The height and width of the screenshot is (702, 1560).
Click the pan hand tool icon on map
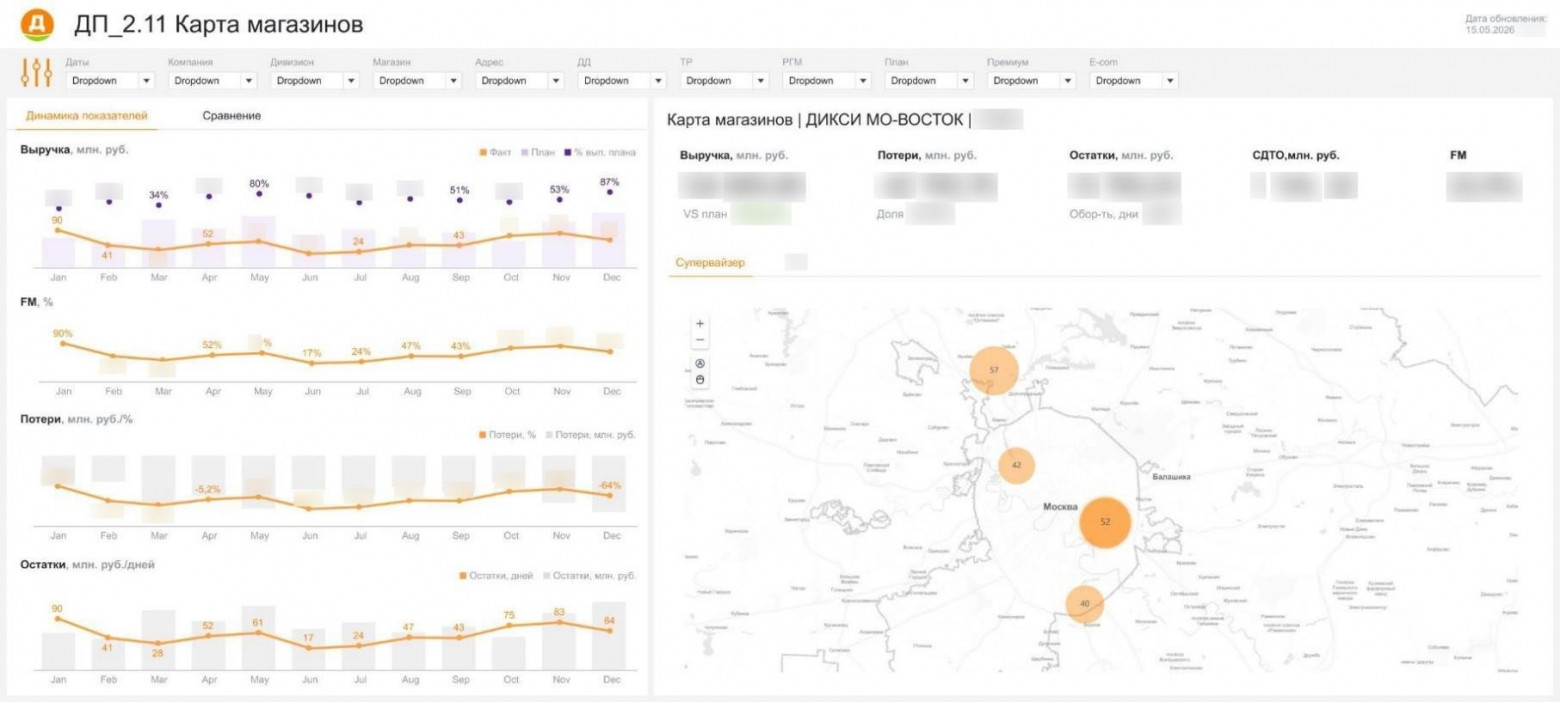700,380
